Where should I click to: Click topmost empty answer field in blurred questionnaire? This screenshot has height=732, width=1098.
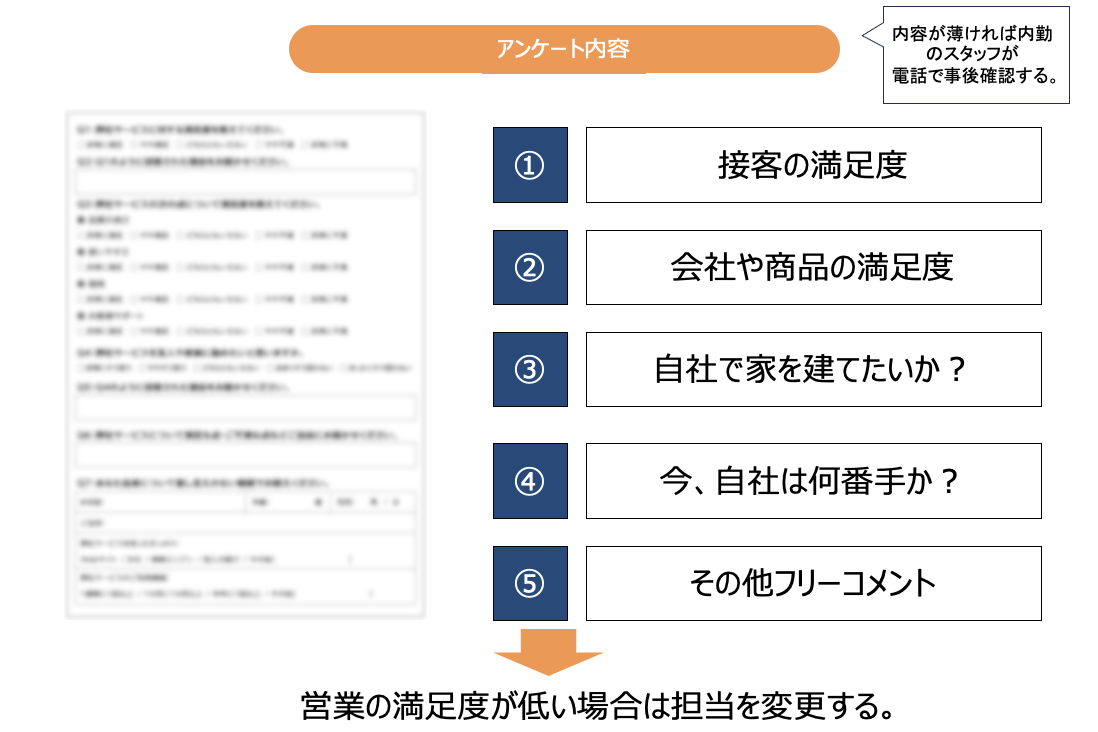click(245, 182)
